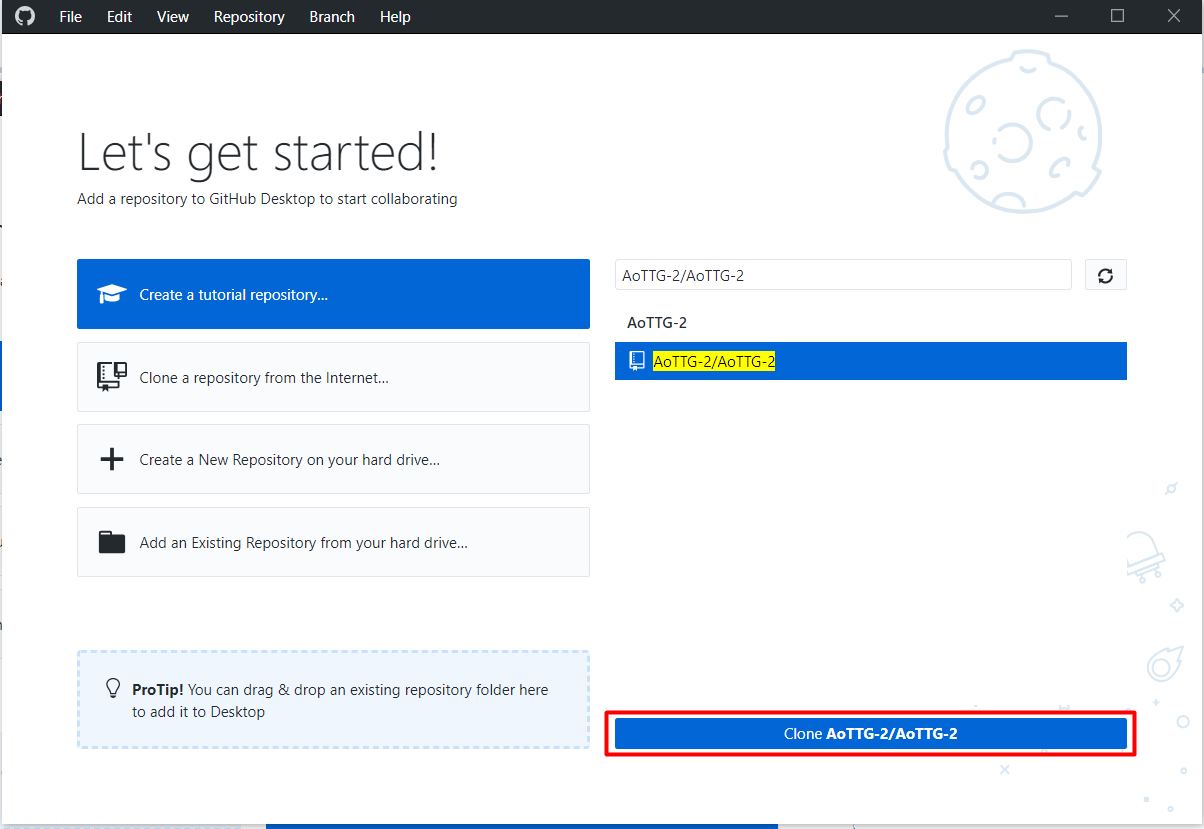1204x829 pixels.
Task: Click the plus icon for new repository
Action: click(111, 459)
